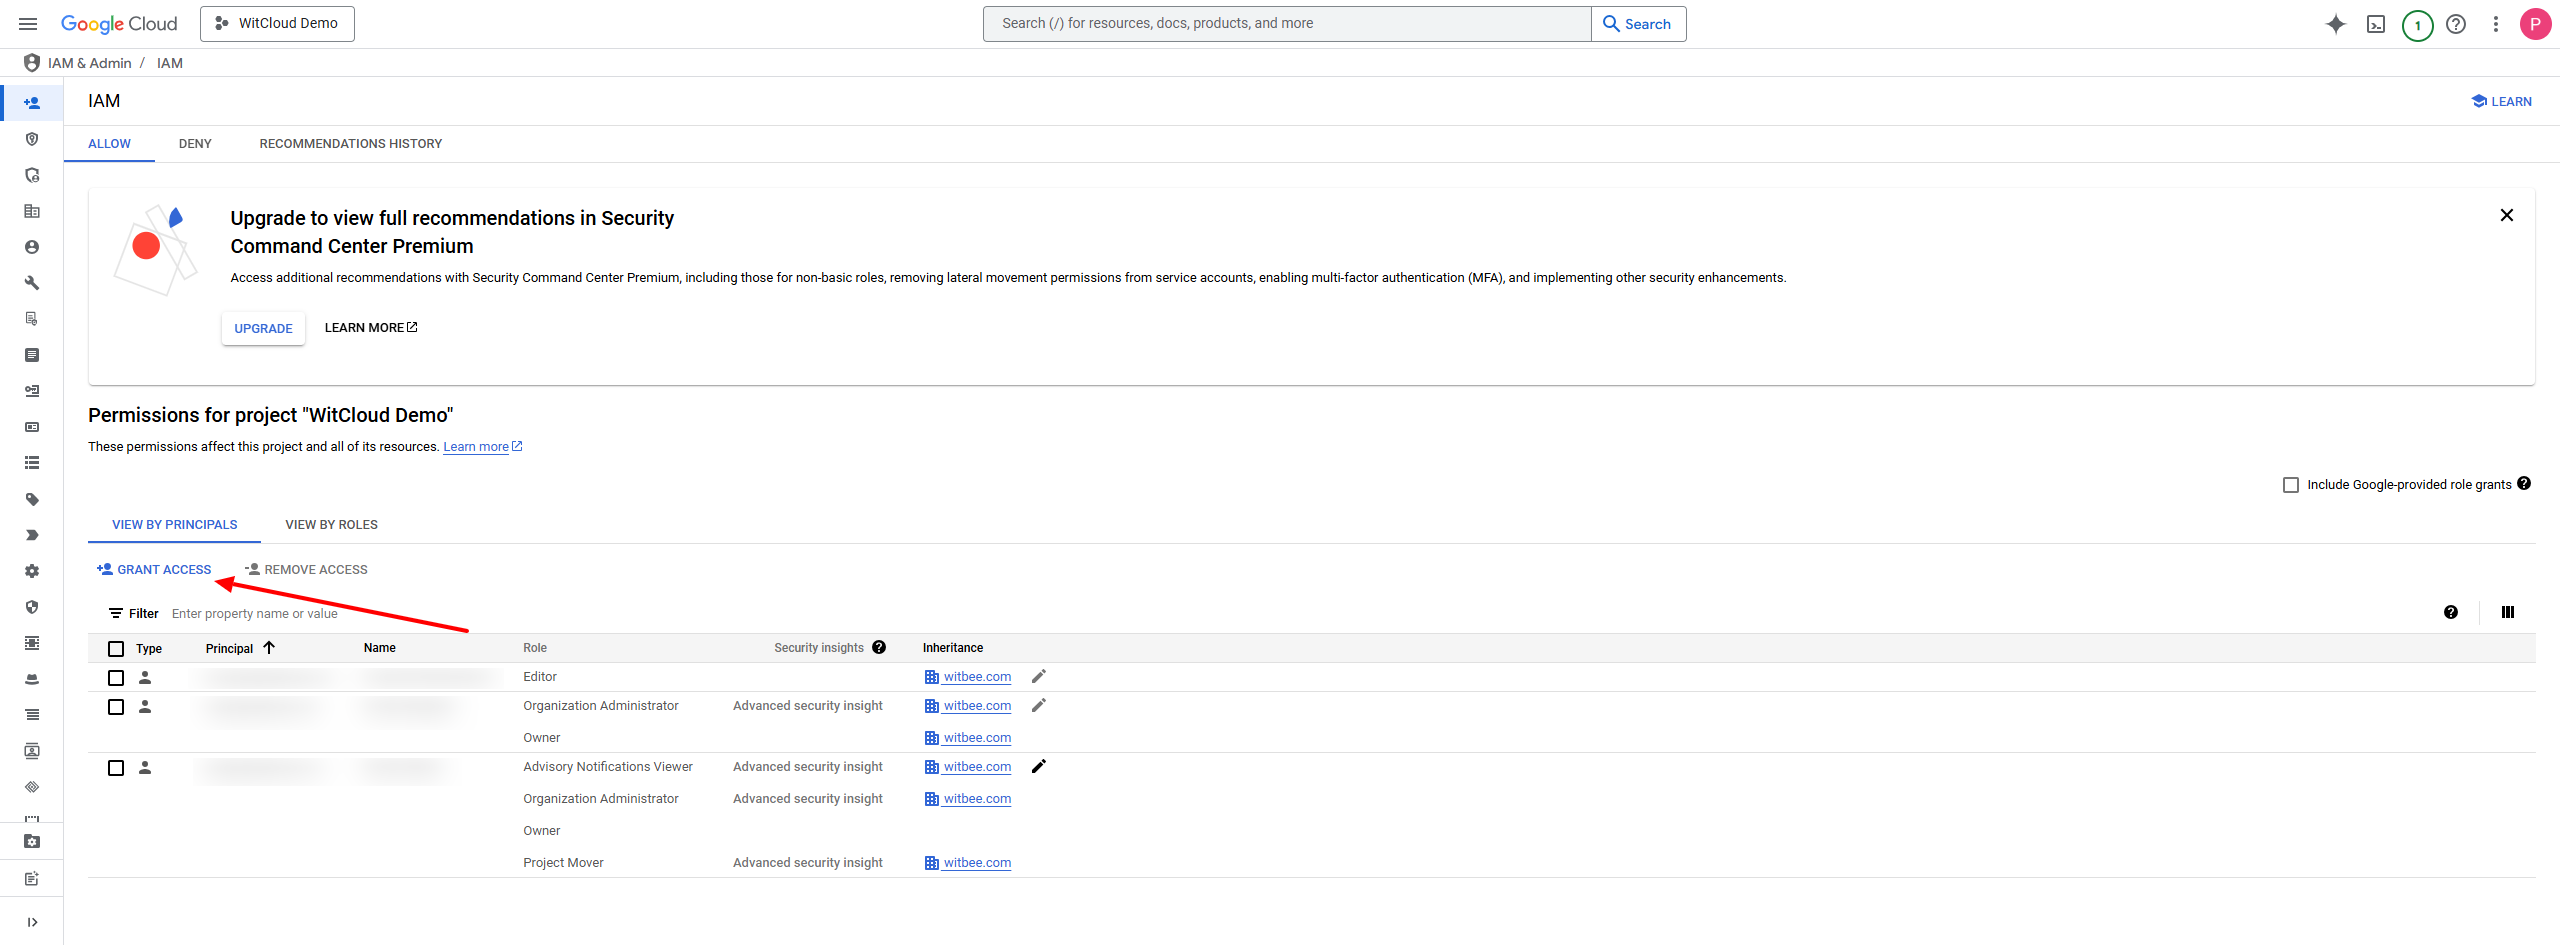Activate Cloud Shell terminal icon
The image size is (2560, 945).
[2376, 24]
